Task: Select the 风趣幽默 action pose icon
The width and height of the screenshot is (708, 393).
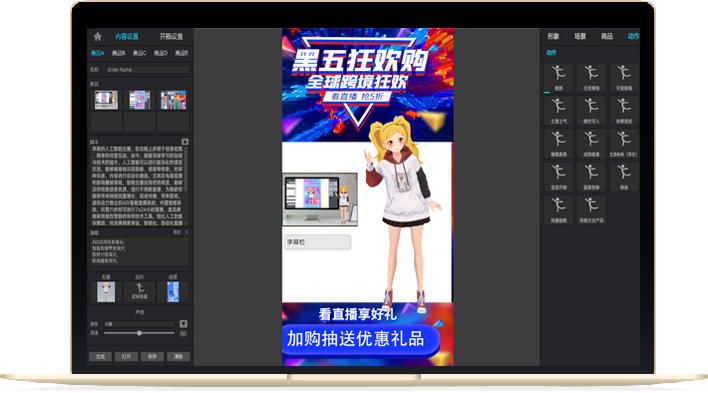Action: 559,209
